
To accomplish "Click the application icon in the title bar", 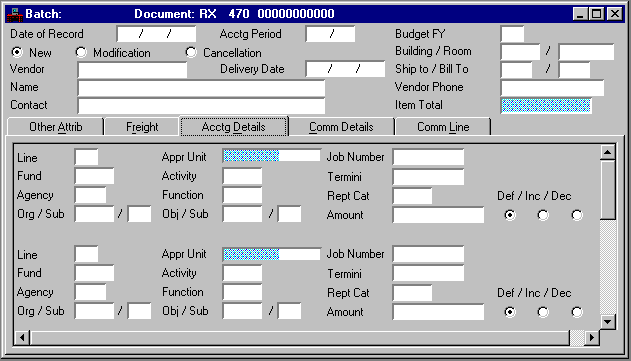I will tap(14, 14).
